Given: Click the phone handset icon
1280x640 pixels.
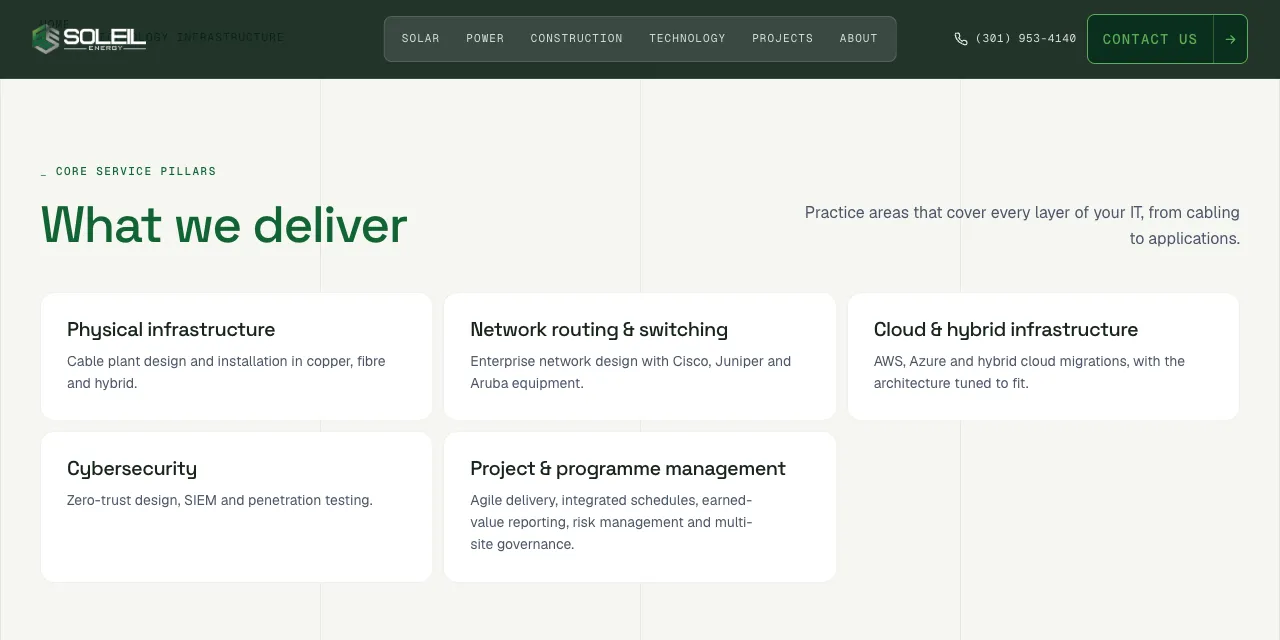Looking at the screenshot, I should point(961,39).
